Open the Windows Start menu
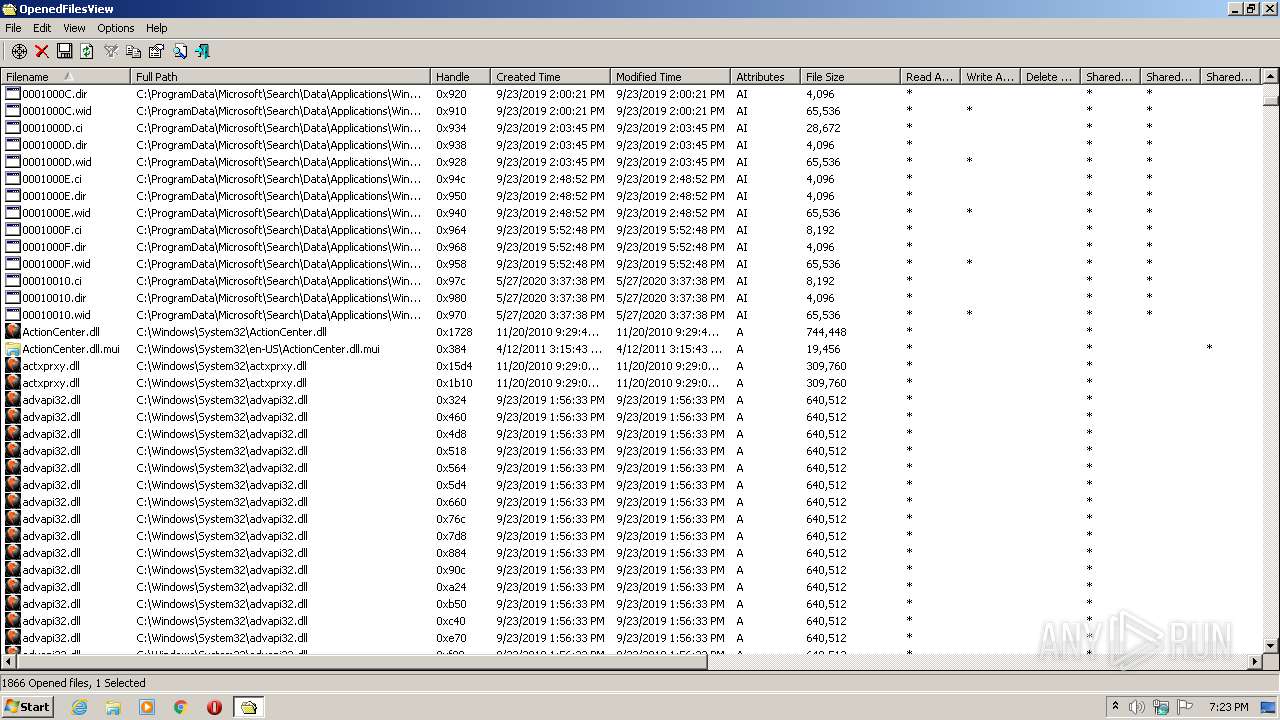1280x720 pixels. click(28, 706)
